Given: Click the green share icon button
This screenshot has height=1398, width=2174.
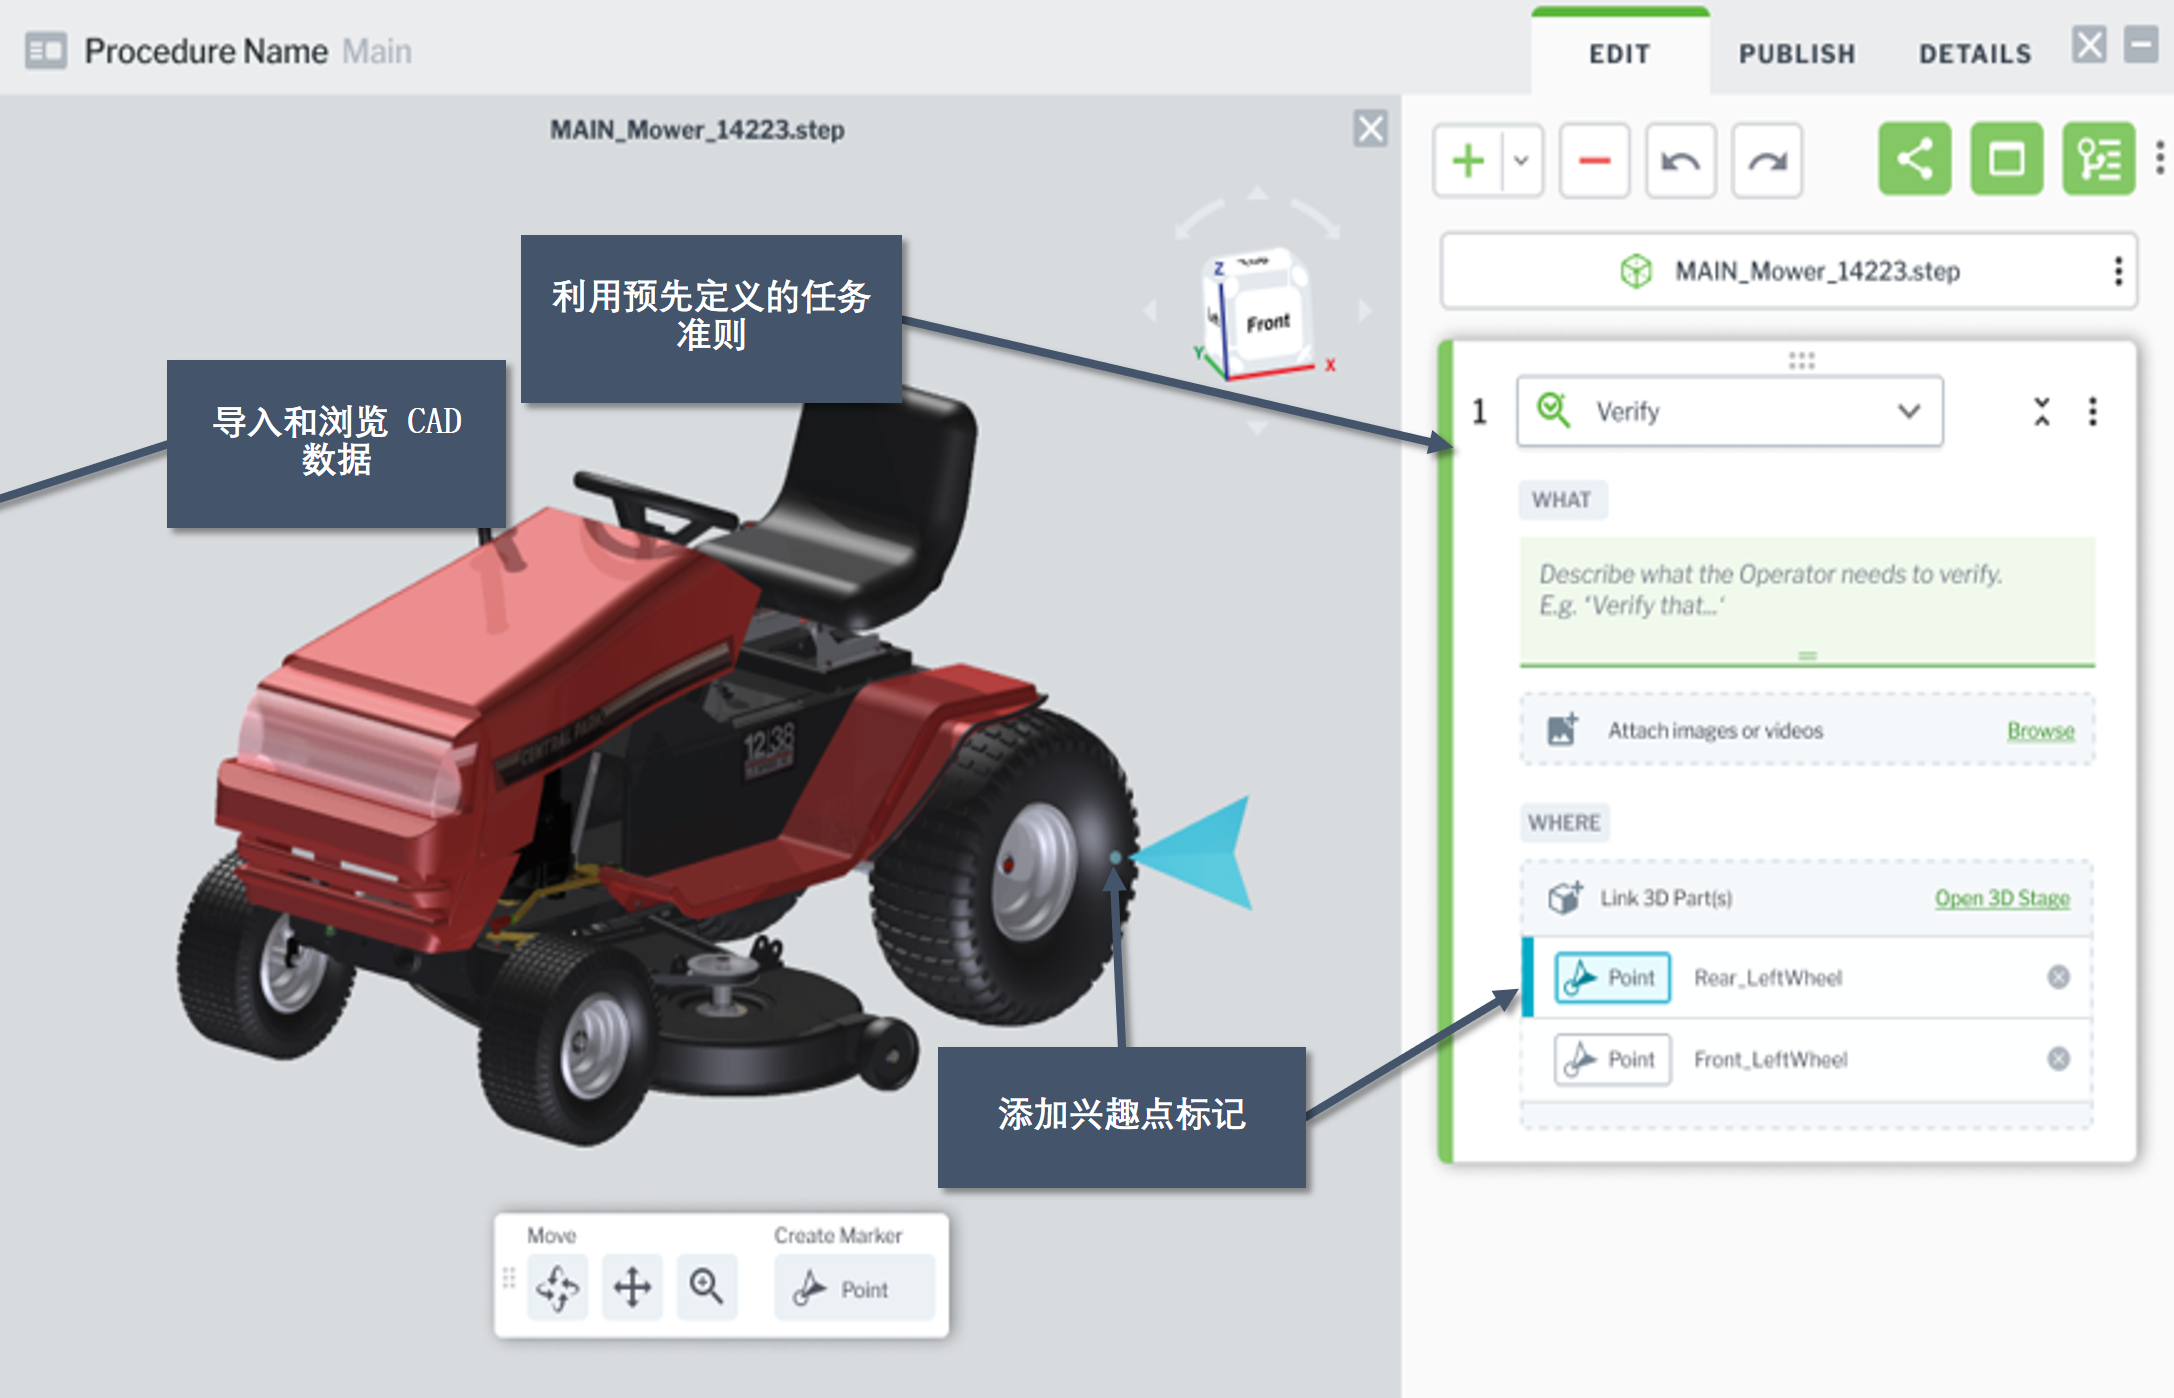Looking at the screenshot, I should [x=1914, y=160].
